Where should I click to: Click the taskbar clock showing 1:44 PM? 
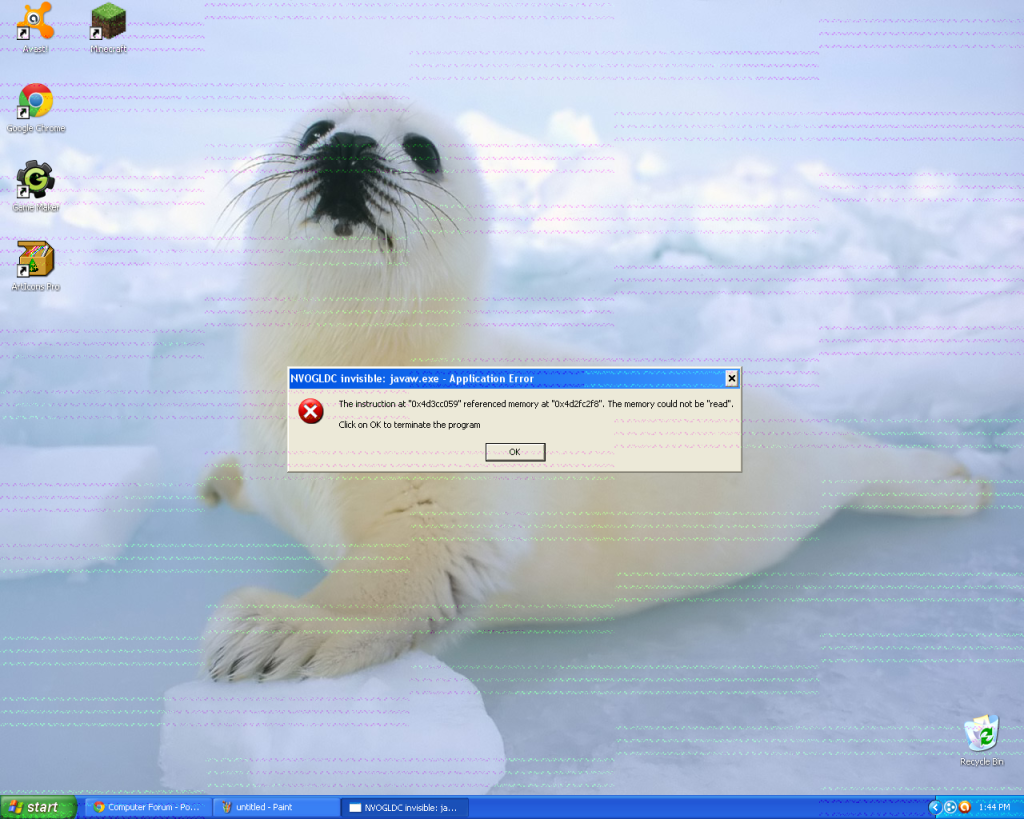click(x=995, y=807)
